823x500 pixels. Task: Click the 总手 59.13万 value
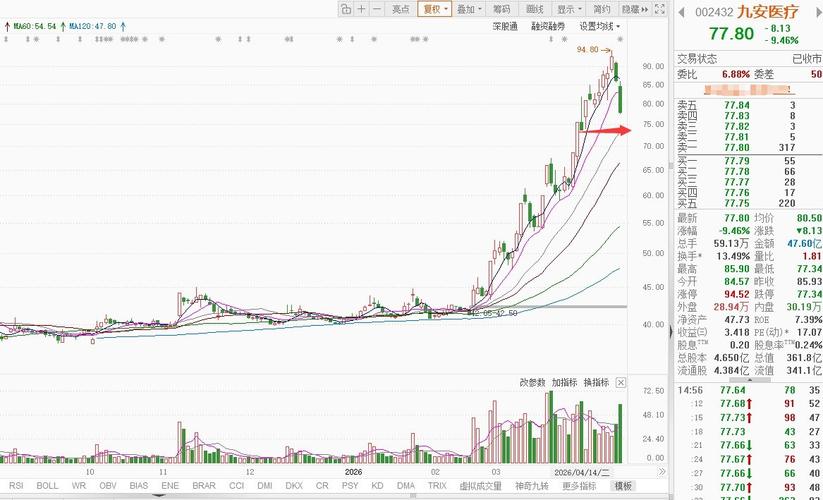click(x=731, y=243)
